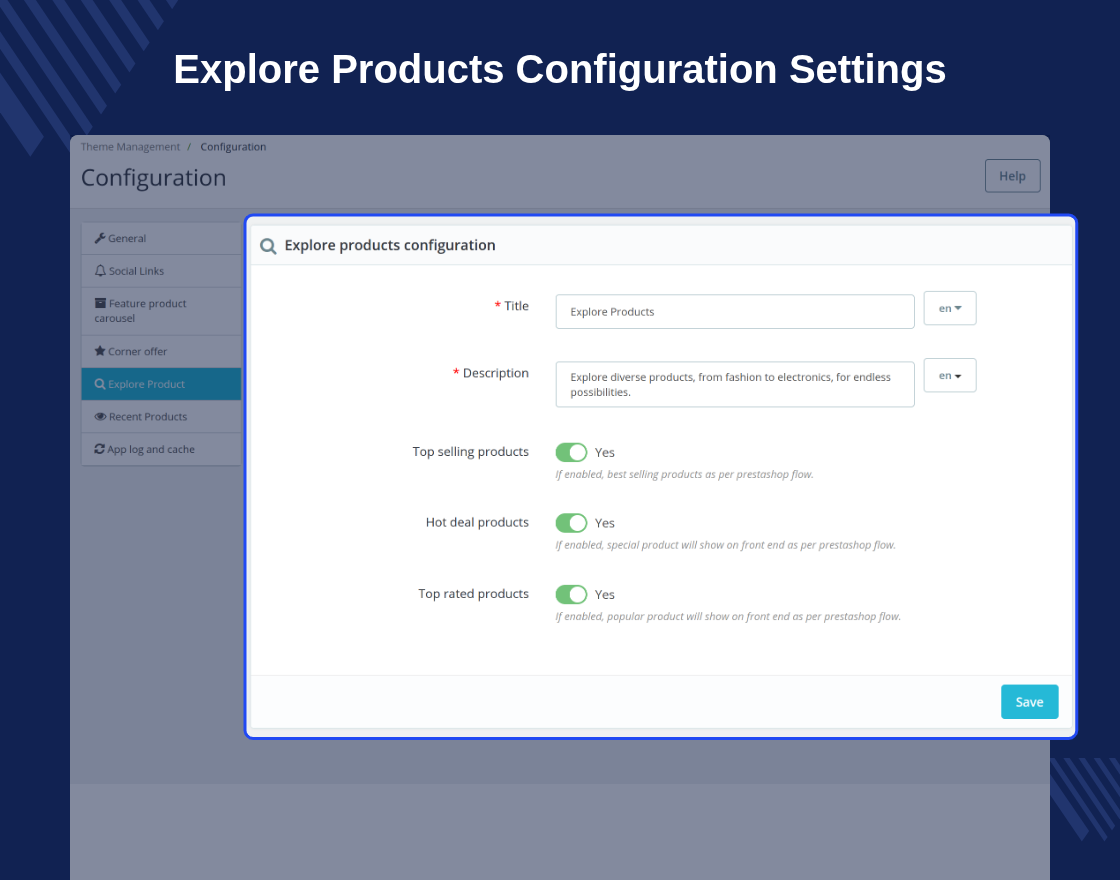Select the Explore Product tab
Viewport: 1120px width, 880px height.
(161, 384)
